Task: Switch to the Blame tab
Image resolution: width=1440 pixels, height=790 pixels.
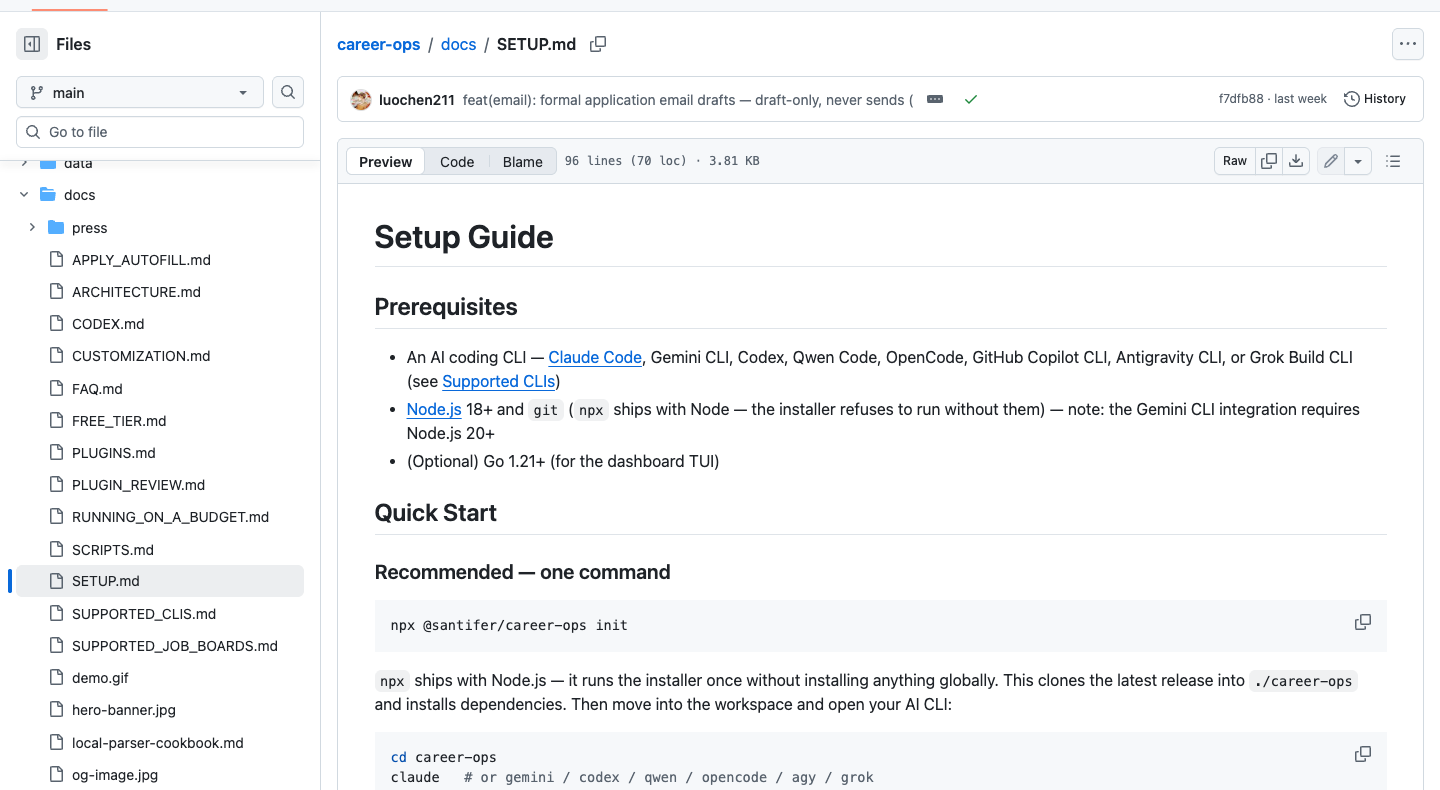Action: (x=522, y=161)
